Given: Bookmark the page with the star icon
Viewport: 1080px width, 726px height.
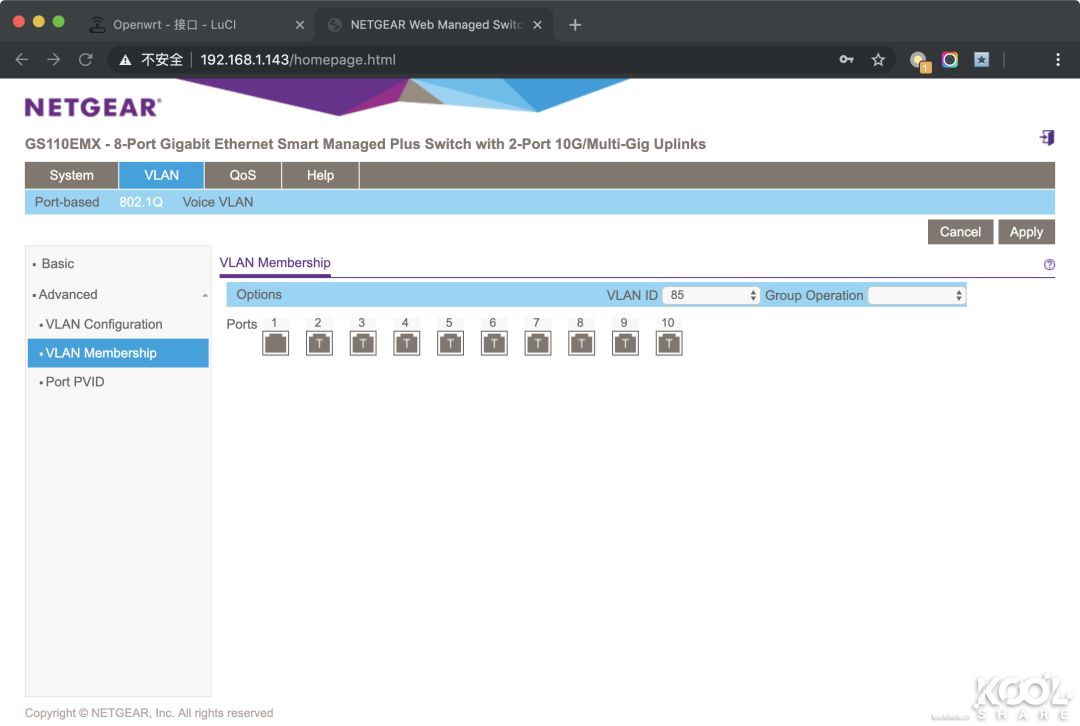Looking at the screenshot, I should (x=878, y=60).
